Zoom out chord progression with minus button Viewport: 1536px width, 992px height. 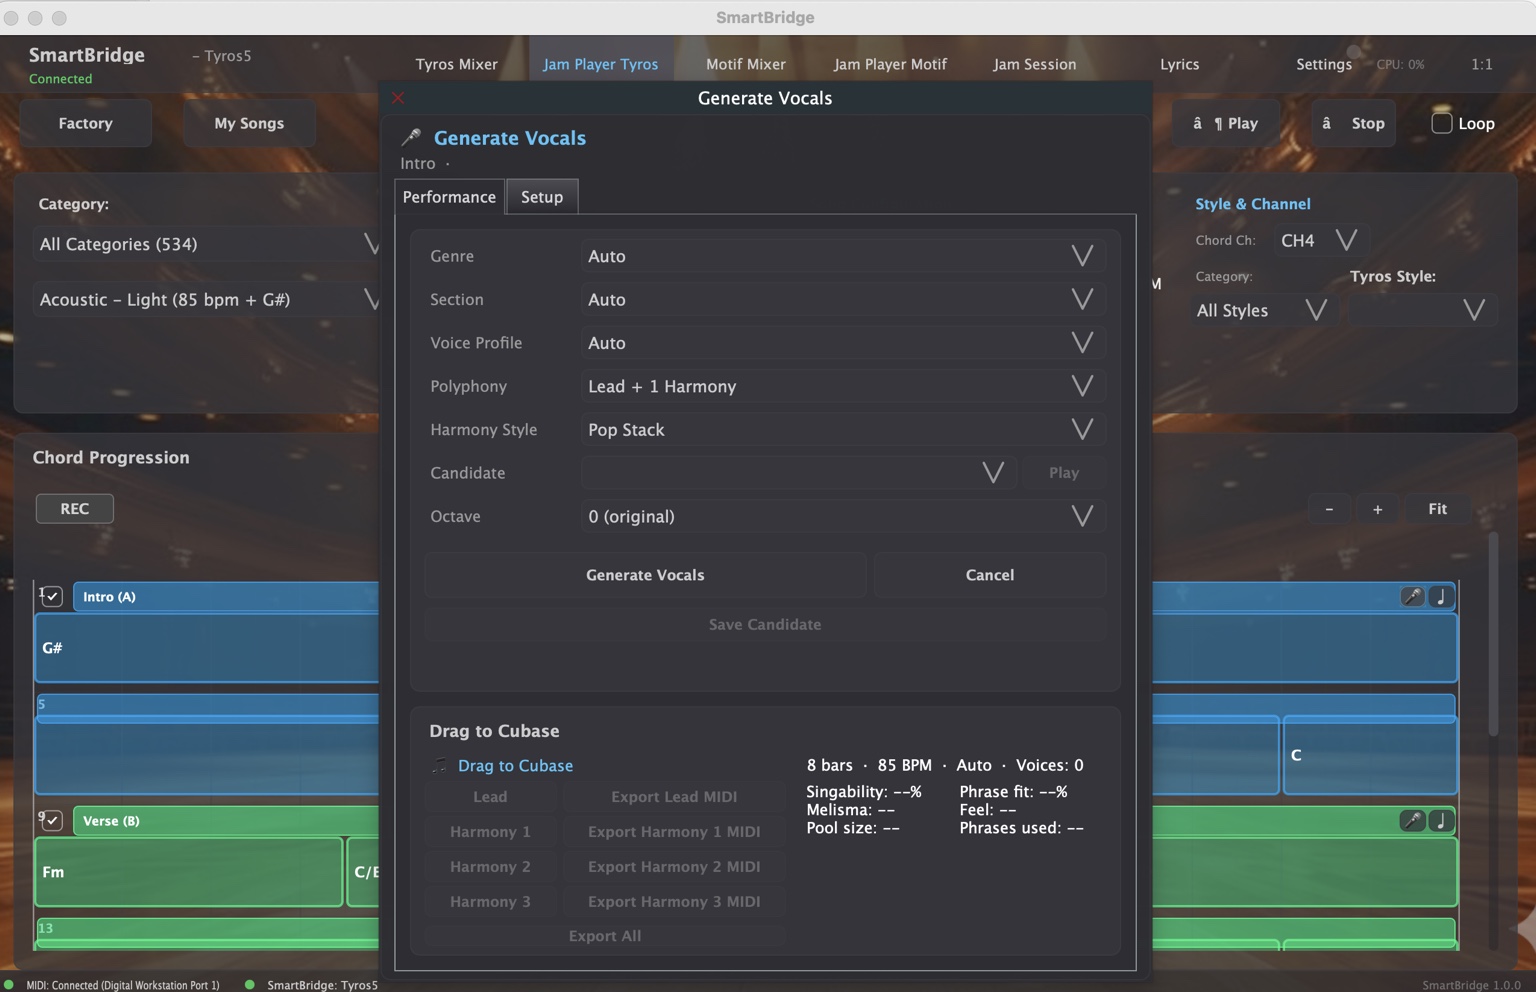tap(1329, 509)
